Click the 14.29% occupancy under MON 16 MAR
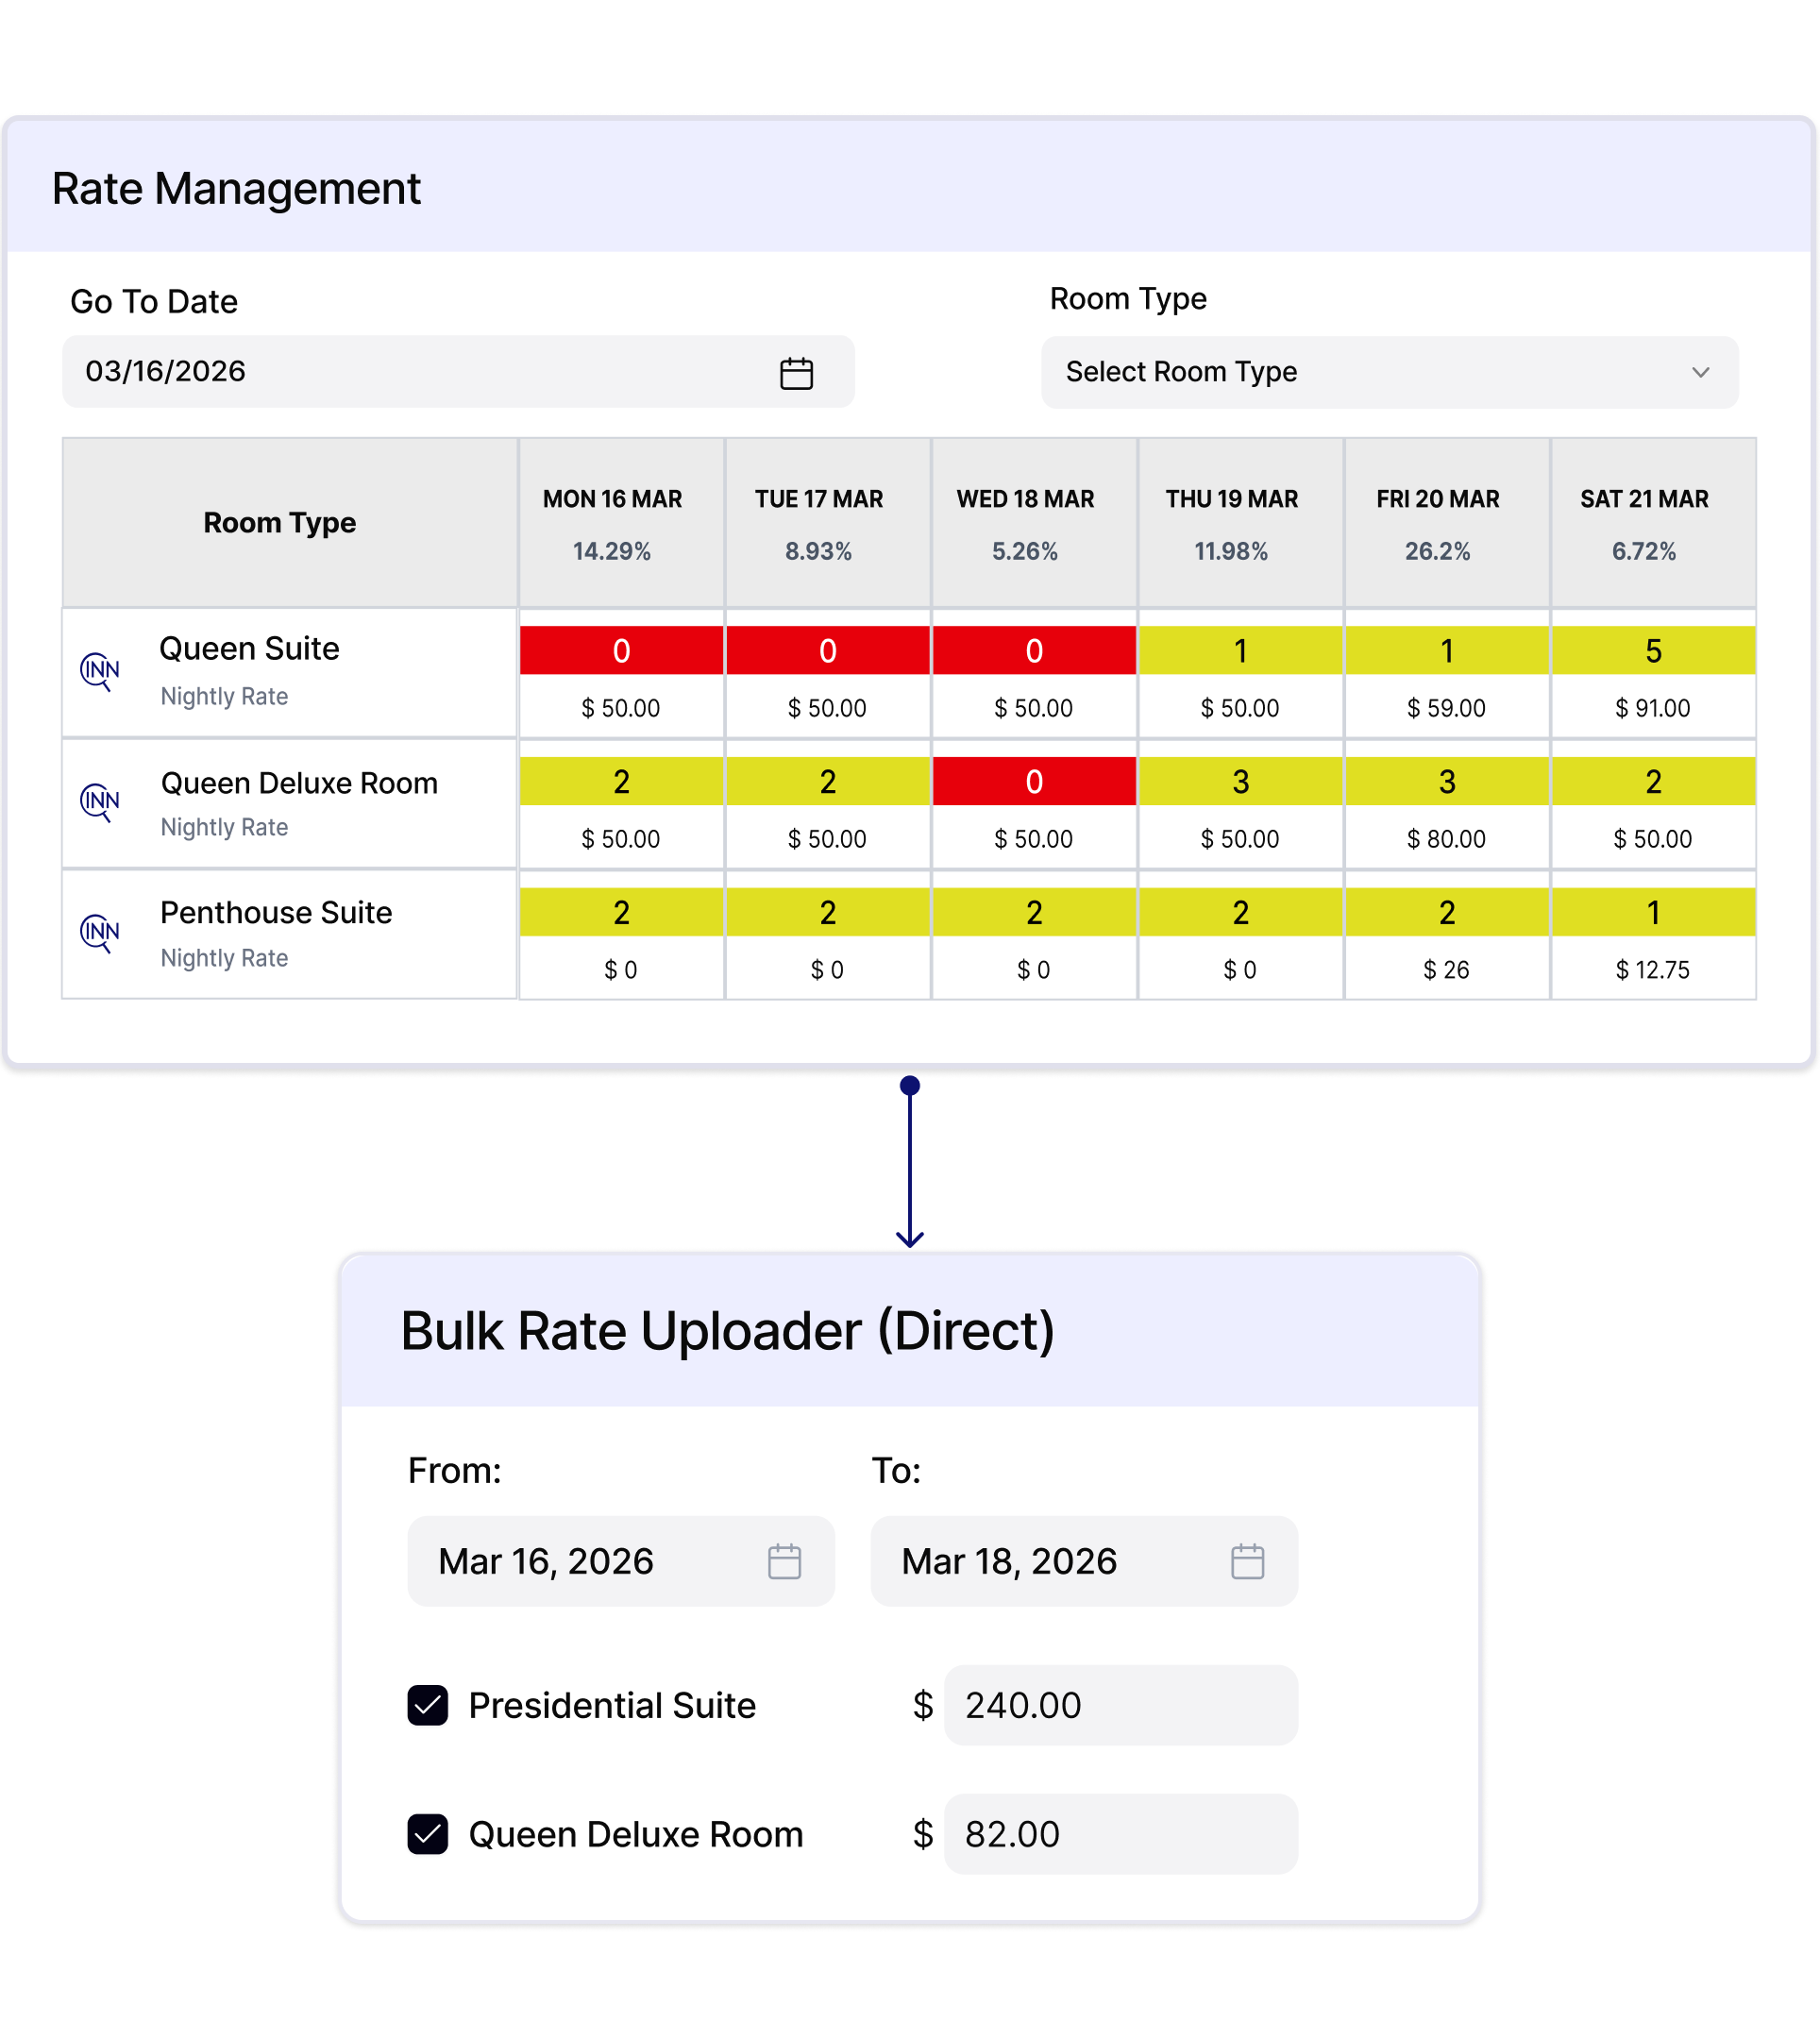 click(611, 551)
